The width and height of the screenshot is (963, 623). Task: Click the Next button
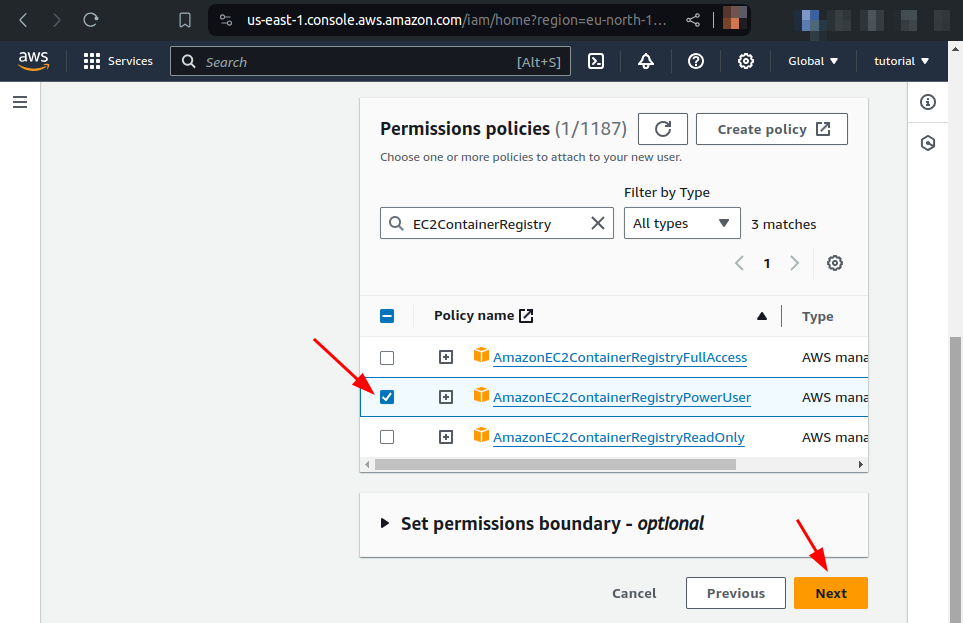coord(830,592)
